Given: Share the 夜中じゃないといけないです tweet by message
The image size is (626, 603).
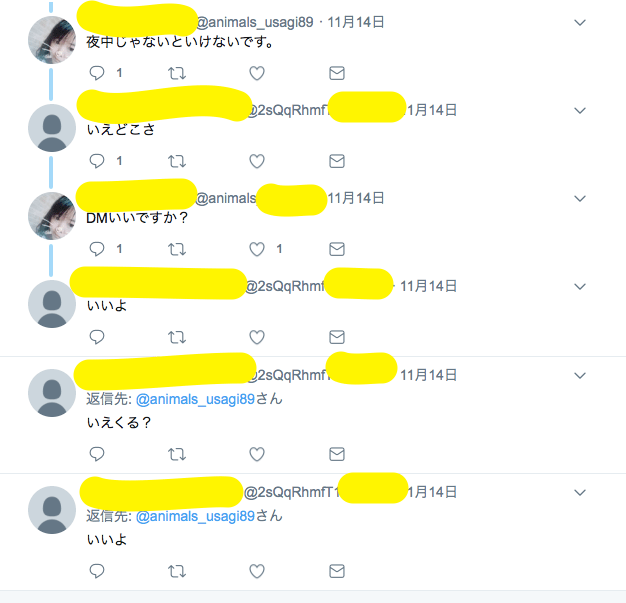Looking at the screenshot, I should click(x=337, y=73).
